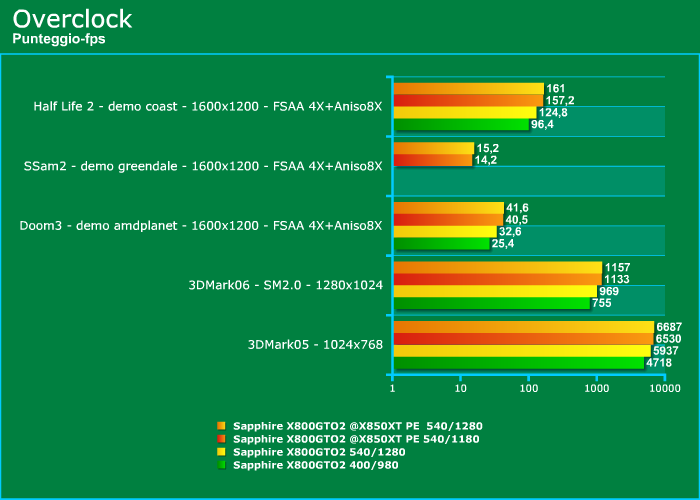Click the Doom3 bar valued 41,6
This screenshot has height=500, width=700.
pyautogui.click(x=449, y=208)
